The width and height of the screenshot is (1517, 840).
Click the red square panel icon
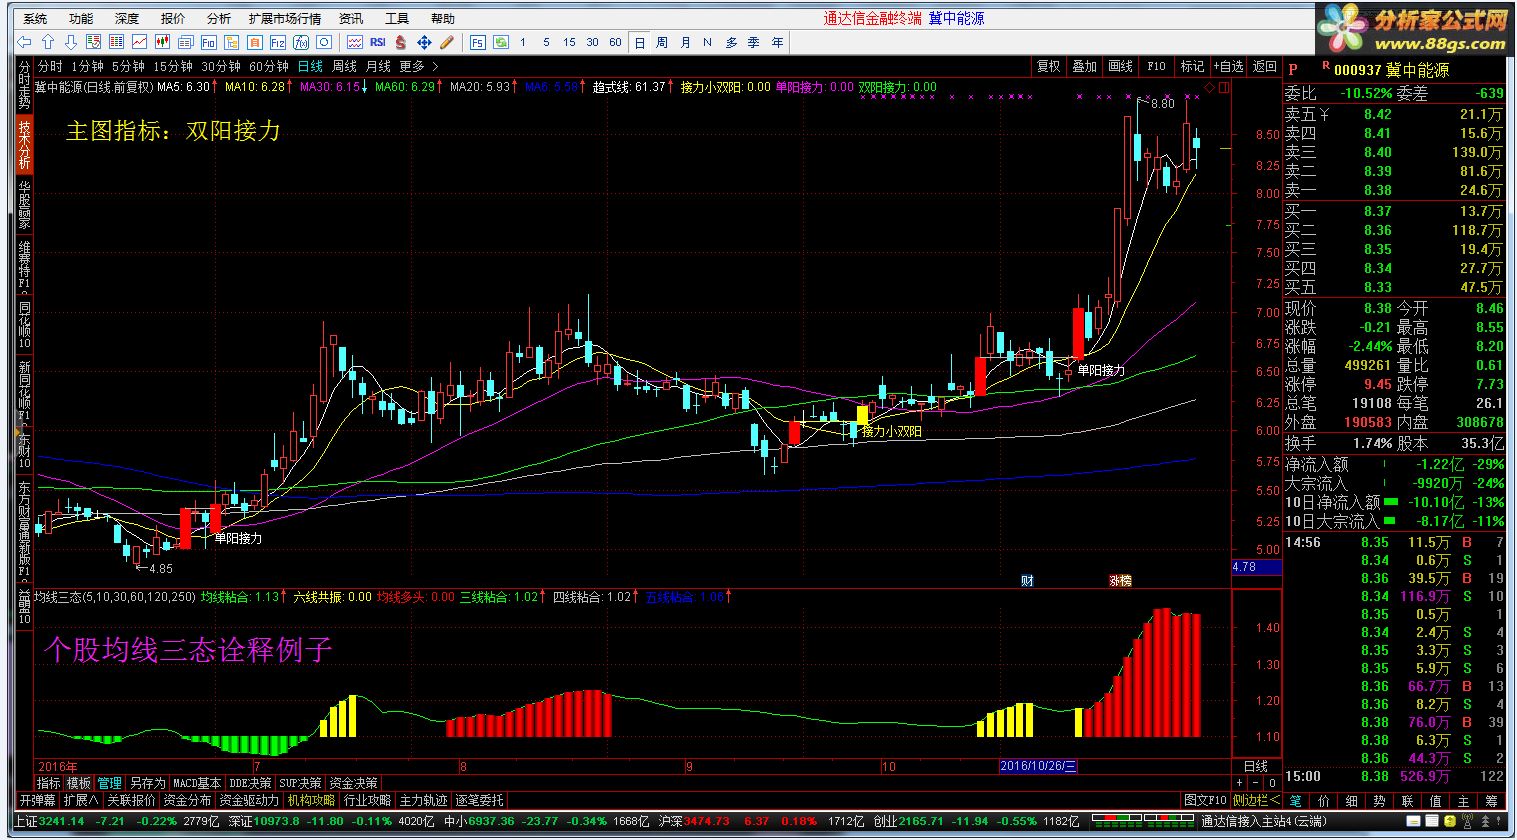(1224, 88)
